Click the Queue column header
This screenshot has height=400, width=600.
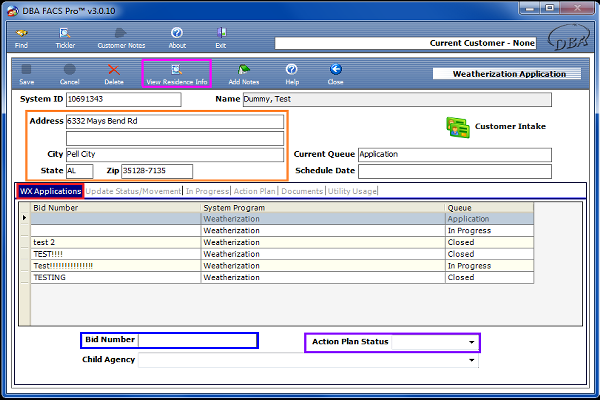pyautogui.click(x=489, y=208)
